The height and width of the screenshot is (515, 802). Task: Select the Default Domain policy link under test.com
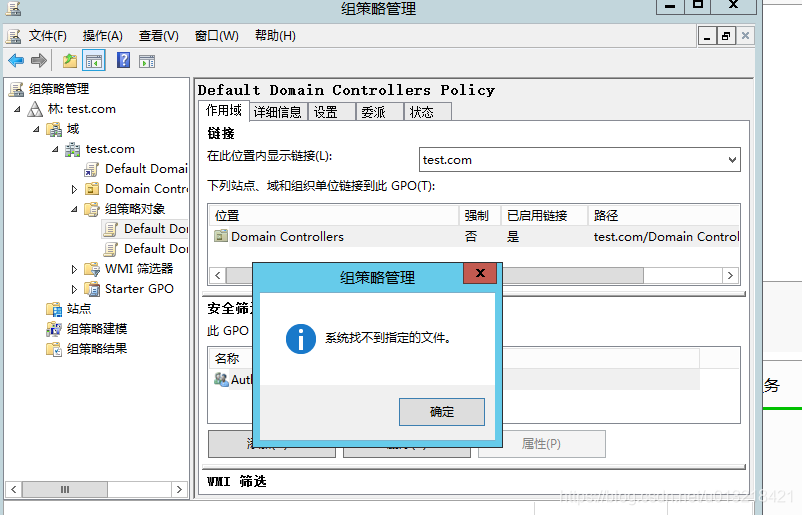click(146, 169)
